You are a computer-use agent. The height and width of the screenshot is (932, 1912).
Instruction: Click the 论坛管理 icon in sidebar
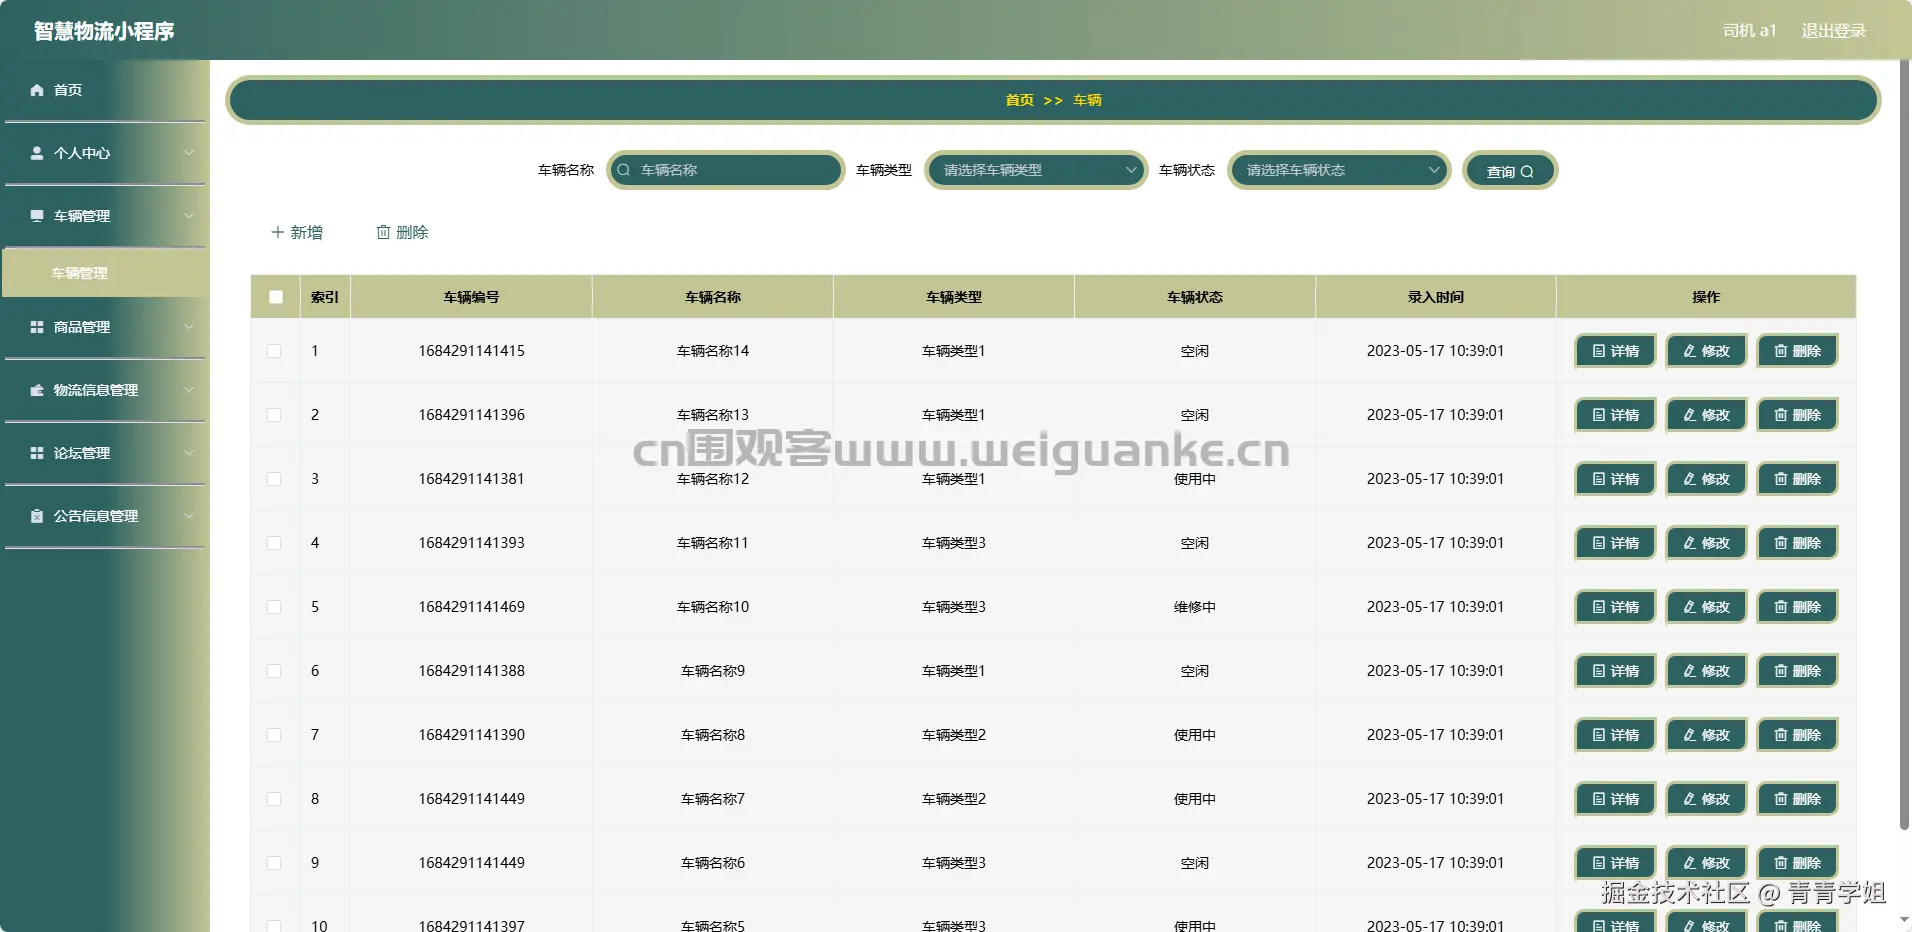click(37, 453)
